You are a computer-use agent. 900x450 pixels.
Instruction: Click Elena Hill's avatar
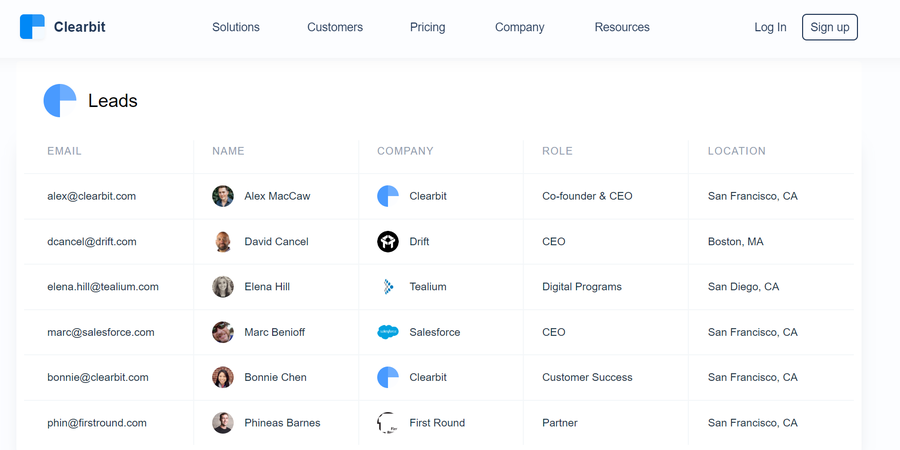click(x=223, y=286)
